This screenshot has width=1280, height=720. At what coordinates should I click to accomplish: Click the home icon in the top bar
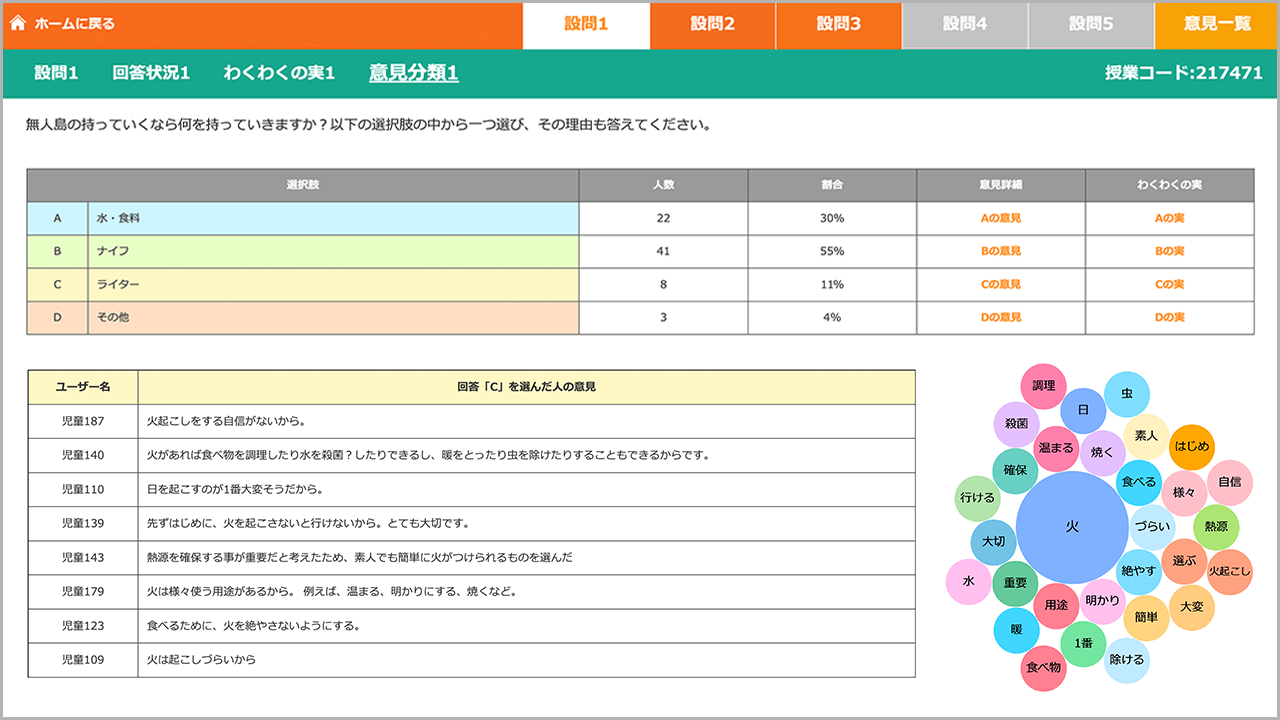[17, 23]
